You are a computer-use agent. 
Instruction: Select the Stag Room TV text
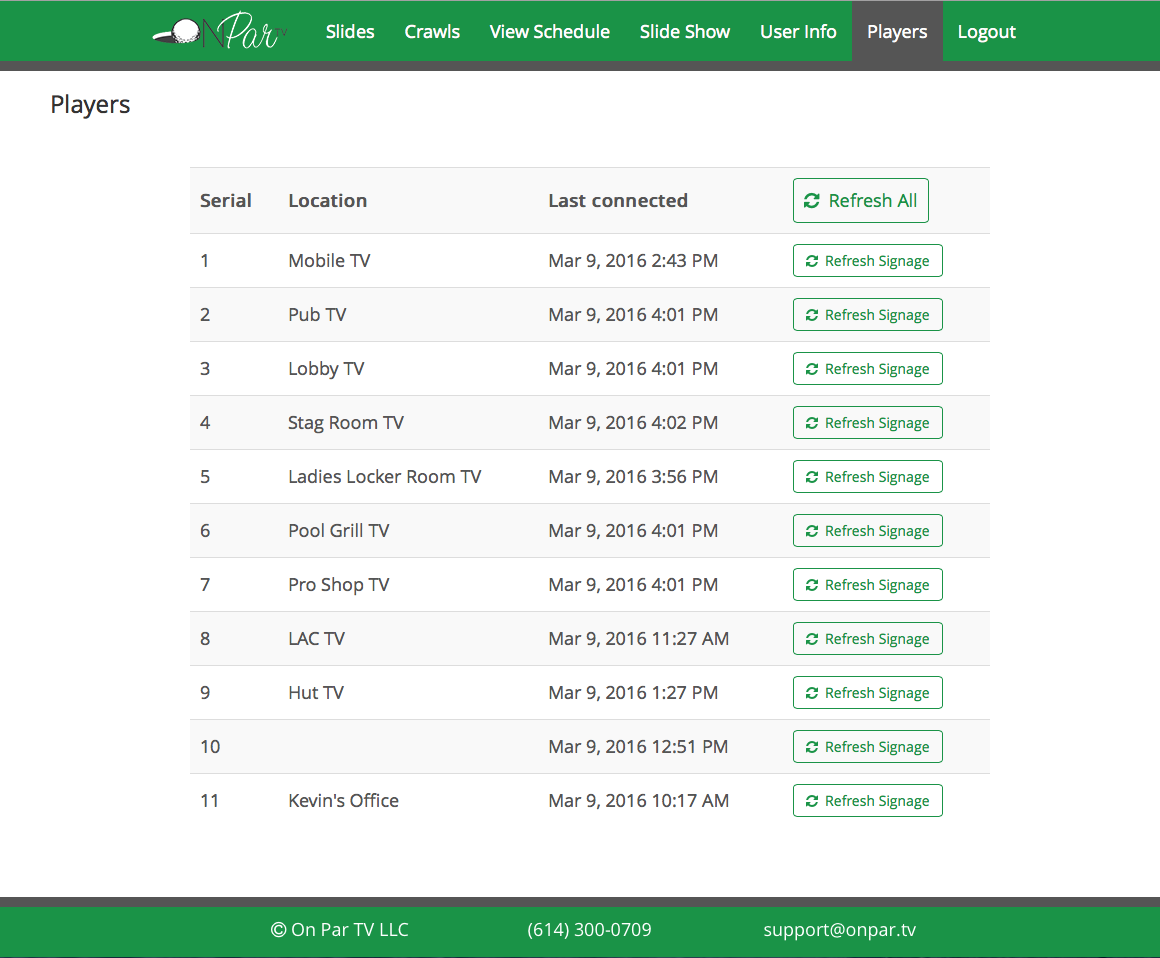pos(345,422)
